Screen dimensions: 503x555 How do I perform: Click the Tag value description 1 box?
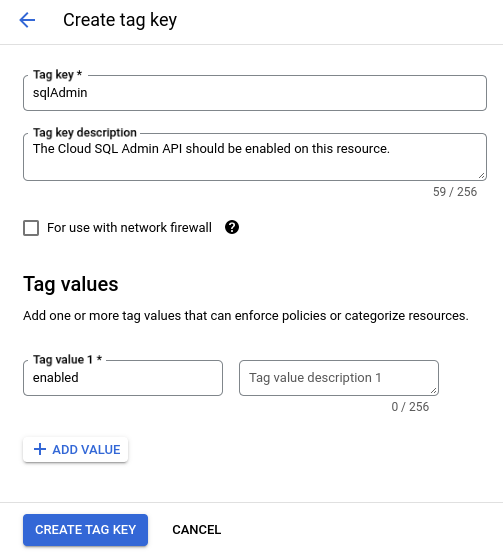click(339, 378)
